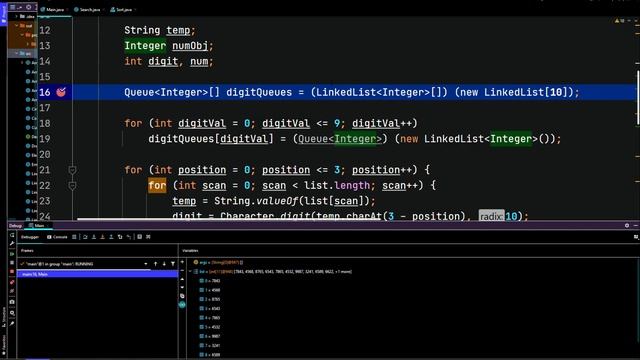
Task: Click the New Watch plus icon
Action: pos(182,262)
